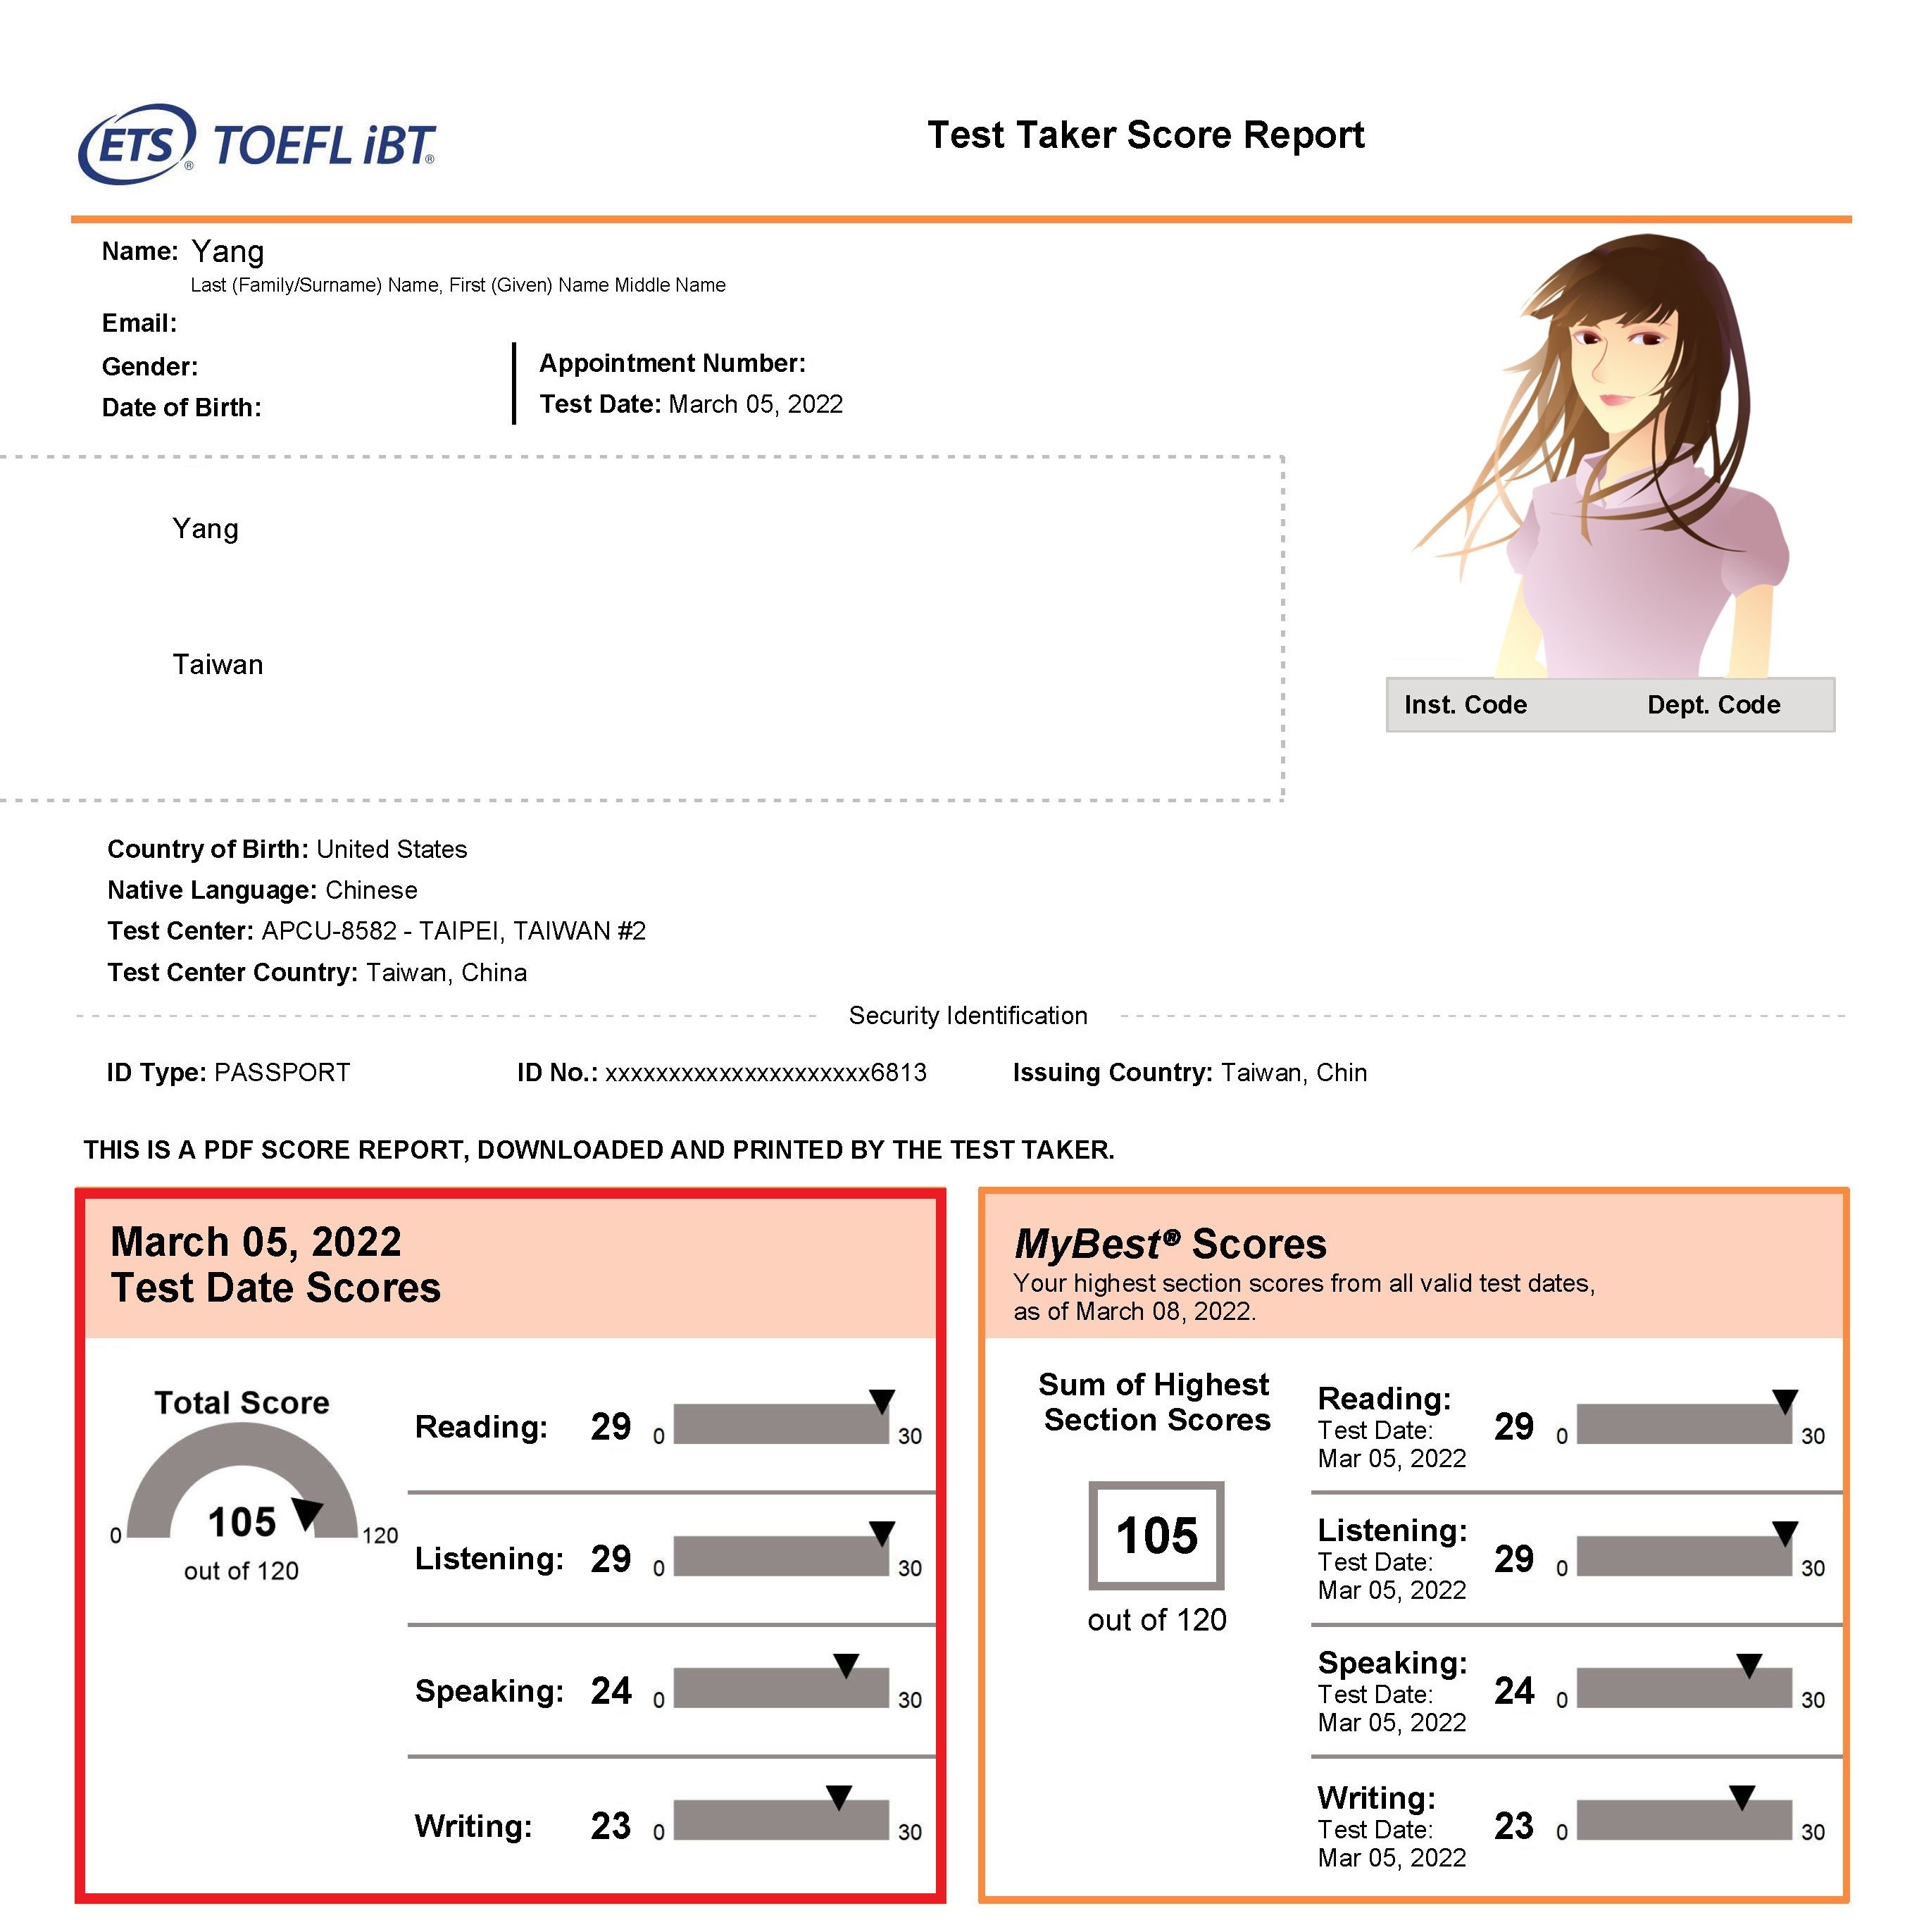Click the Appointment Number: label
This screenshot has width=1931, height=1932.
click(672, 363)
